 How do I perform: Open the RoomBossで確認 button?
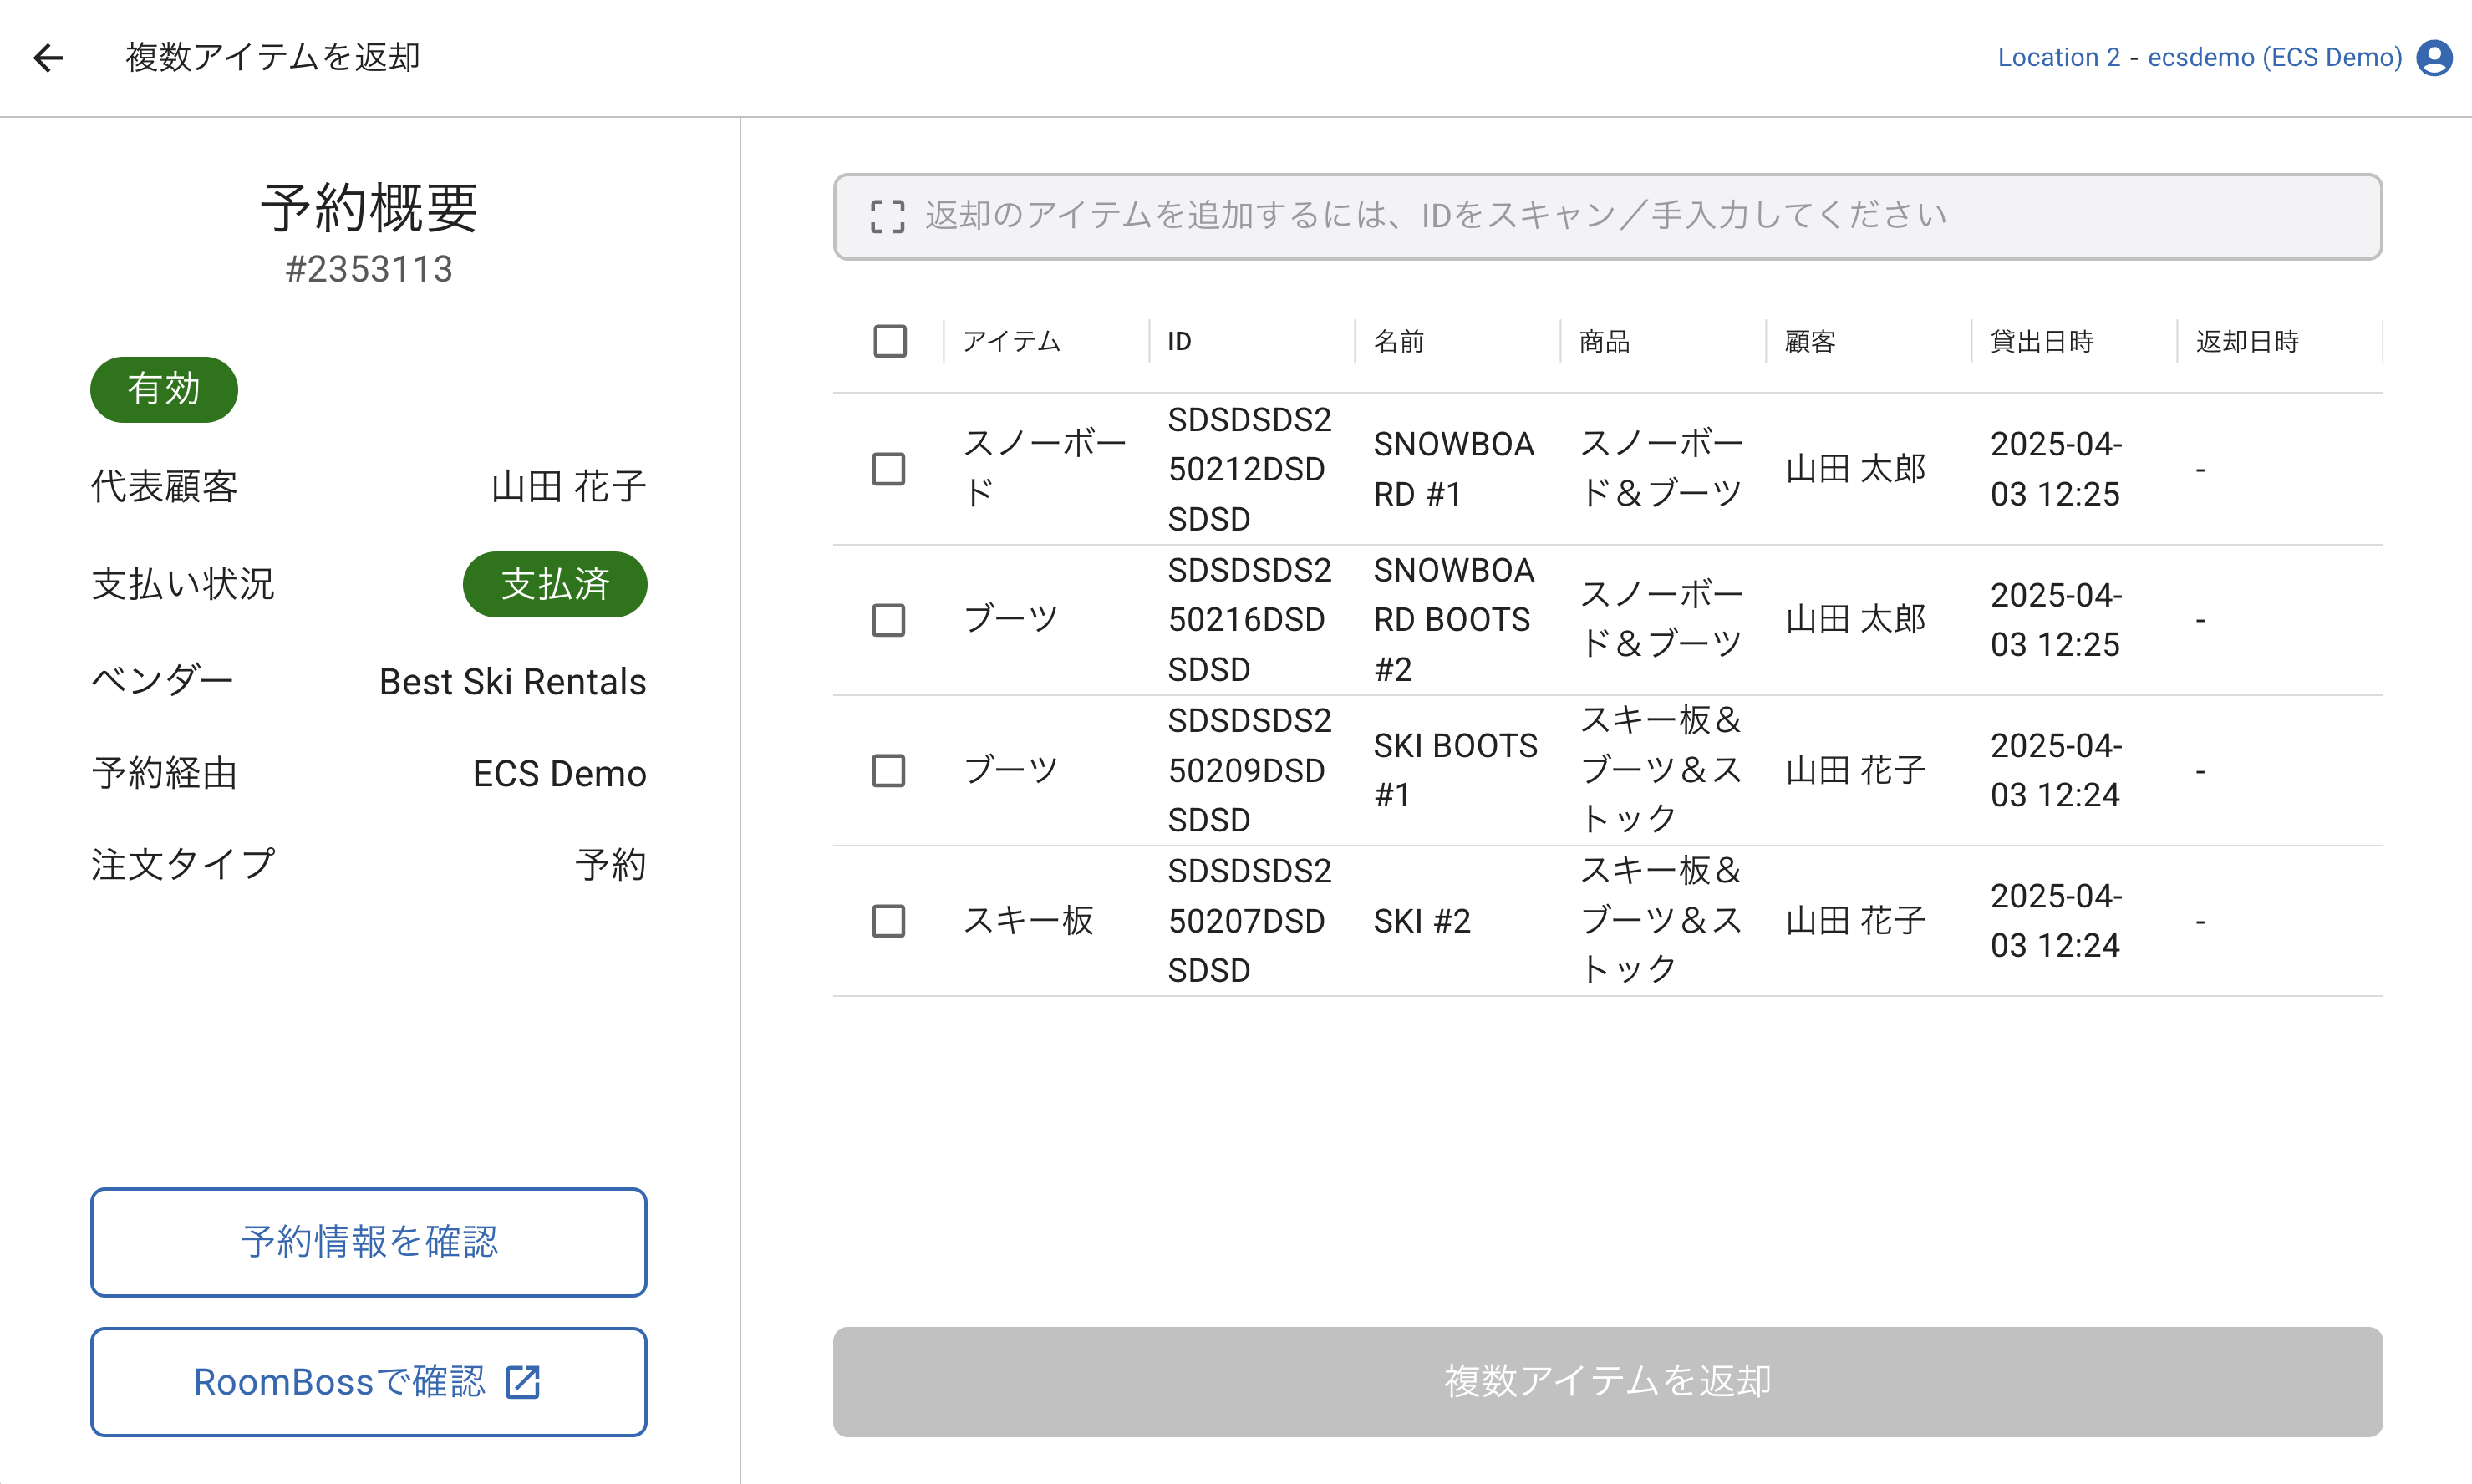(368, 1382)
